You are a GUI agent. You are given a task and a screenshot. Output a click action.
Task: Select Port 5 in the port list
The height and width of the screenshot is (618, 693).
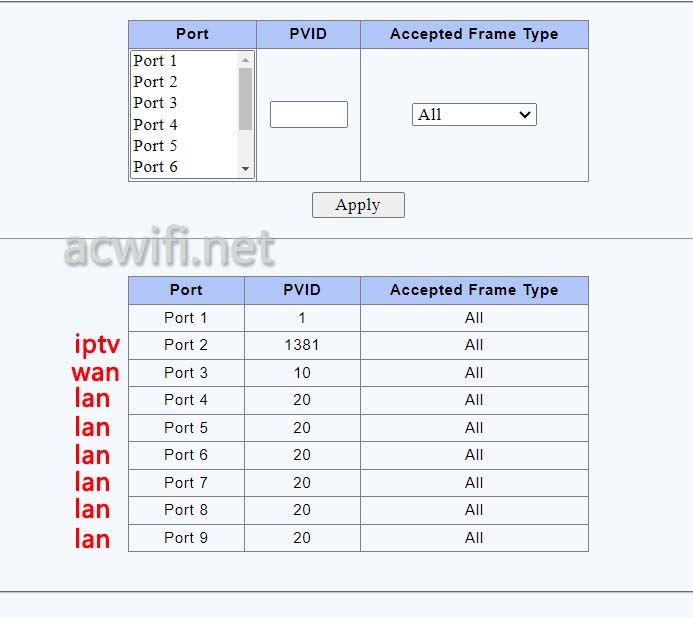point(156,146)
